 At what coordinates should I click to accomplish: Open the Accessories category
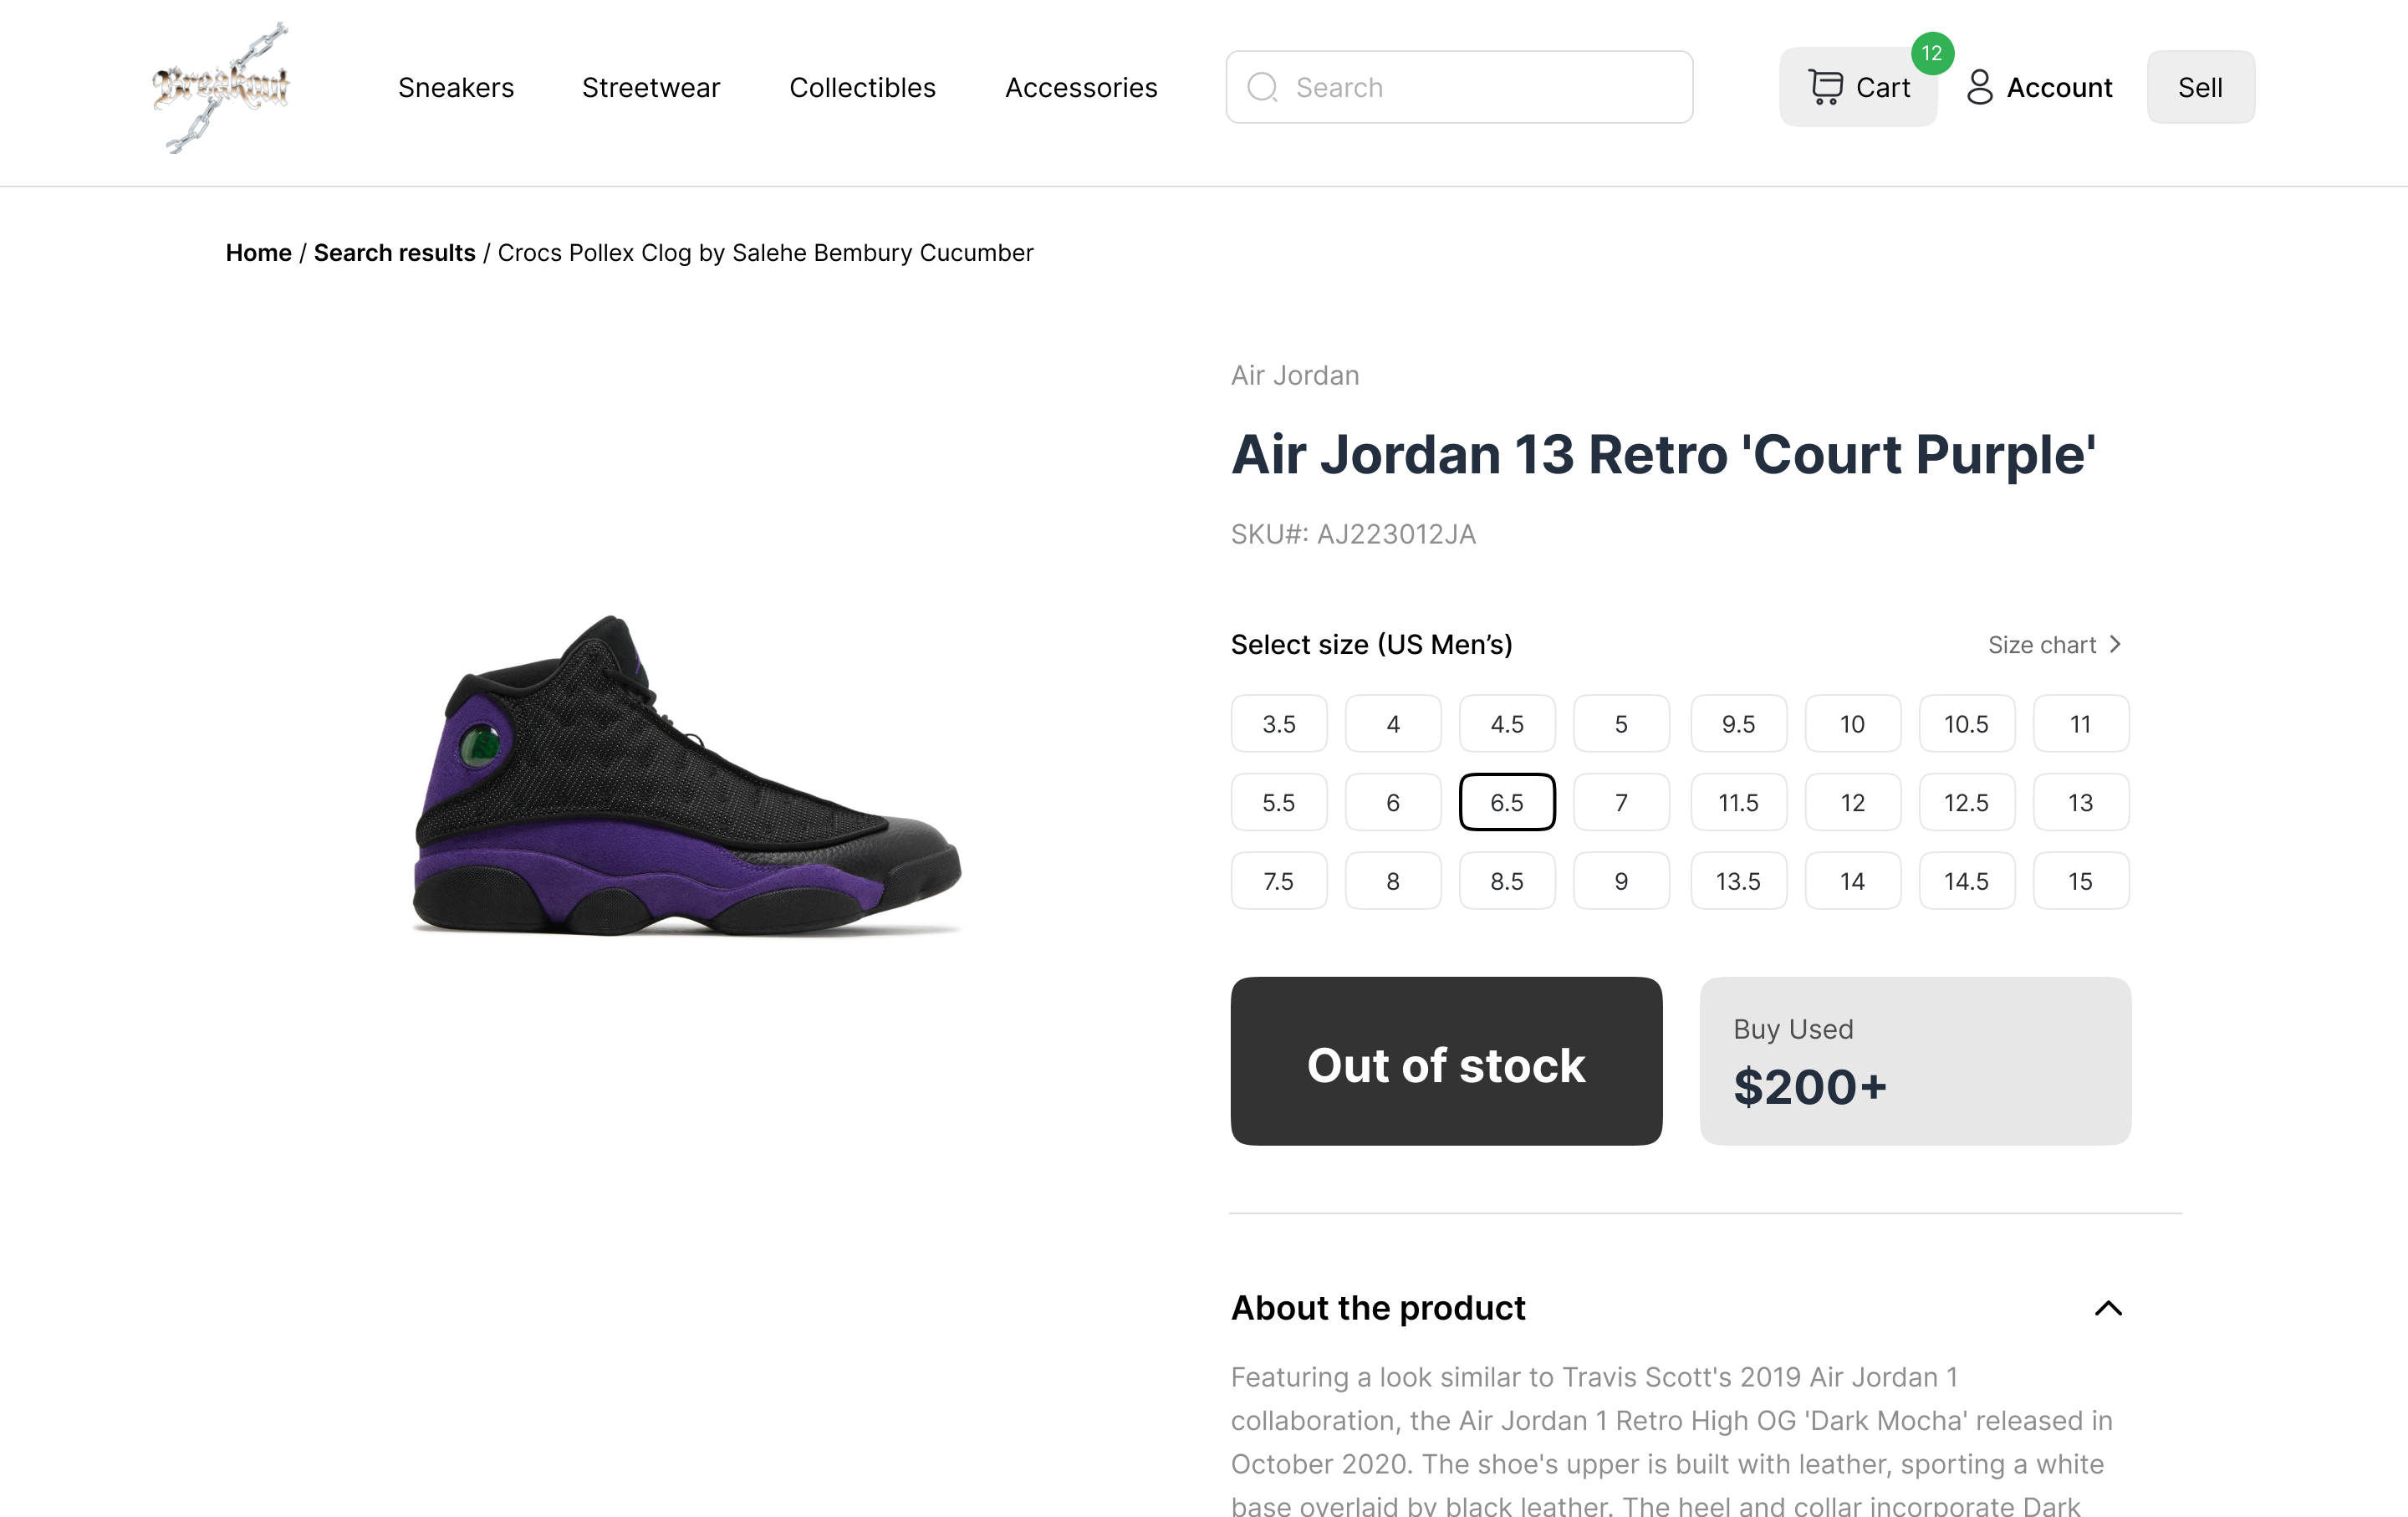pyautogui.click(x=1081, y=87)
